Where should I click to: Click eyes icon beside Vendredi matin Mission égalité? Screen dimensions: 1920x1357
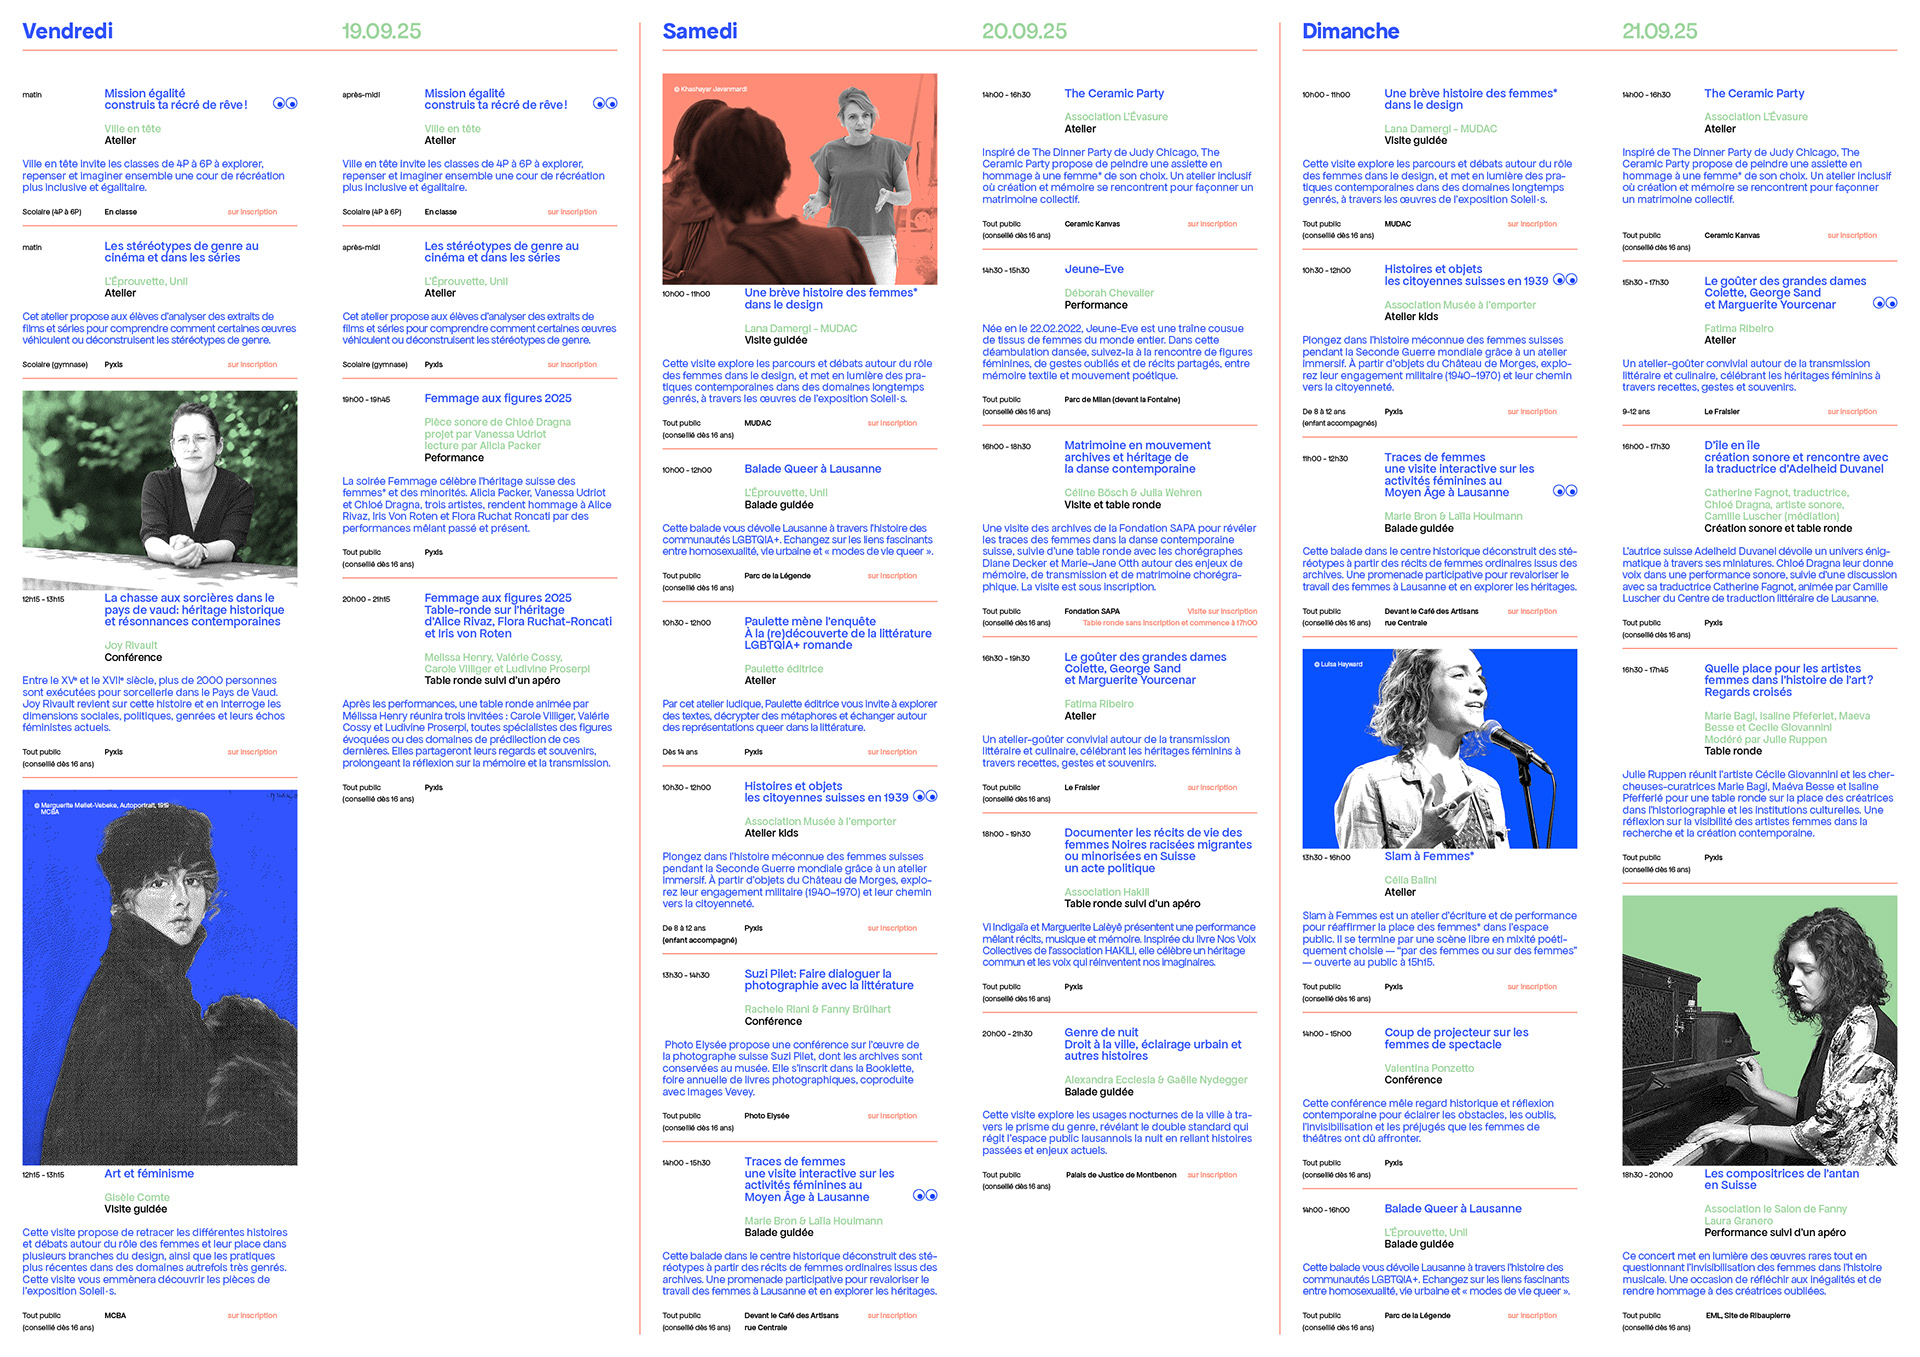pos(285,103)
